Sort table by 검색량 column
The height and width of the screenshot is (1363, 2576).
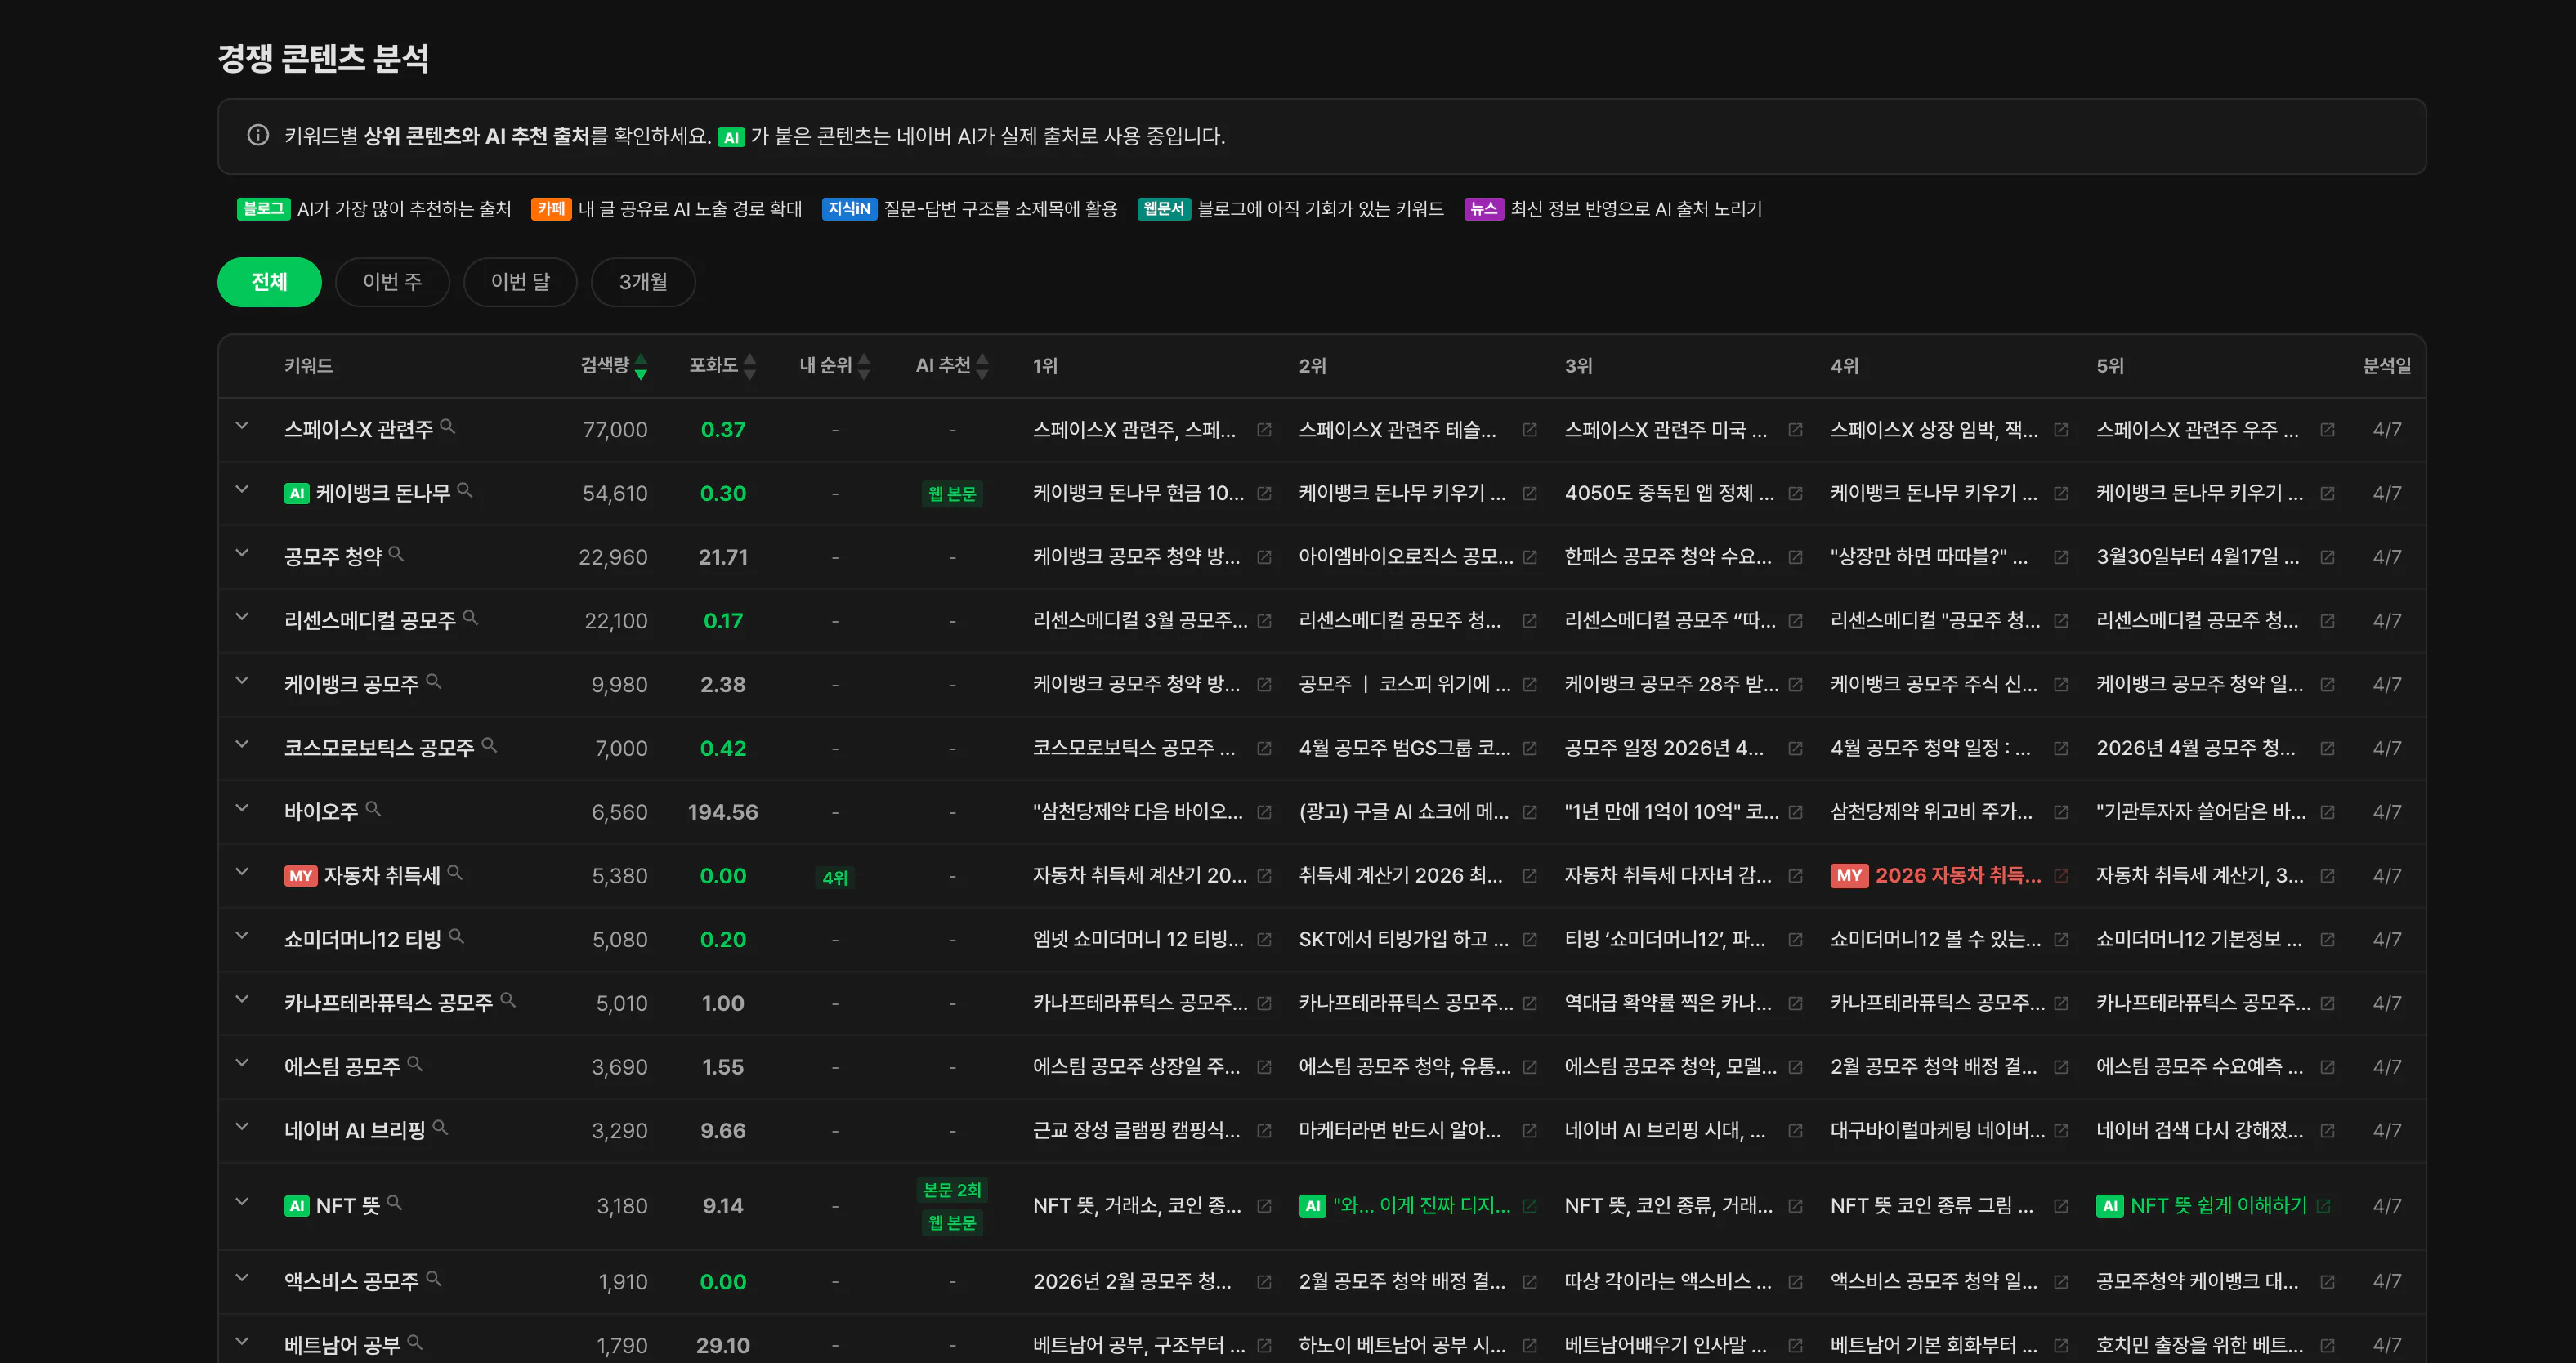[x=614, y=366]
